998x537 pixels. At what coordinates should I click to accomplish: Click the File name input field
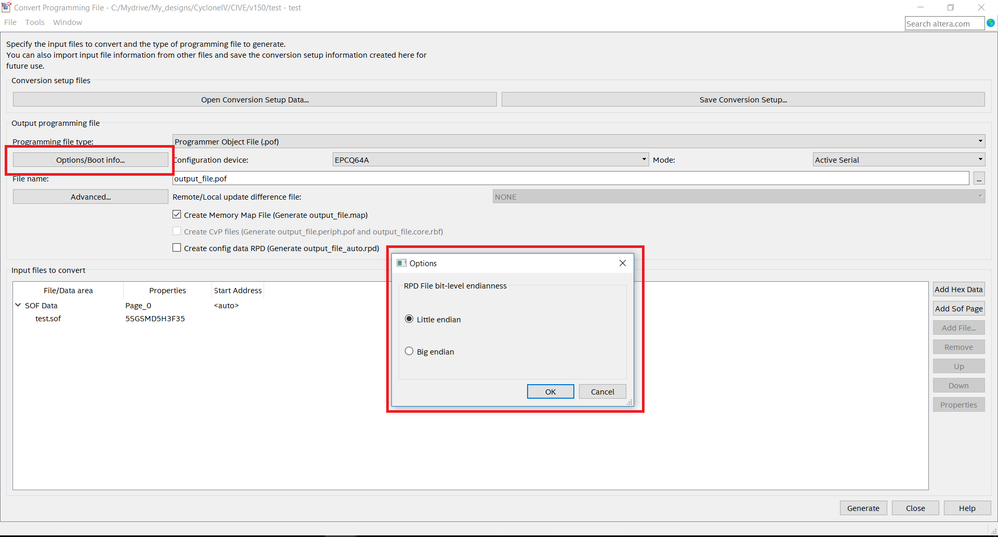click(570, 179)
